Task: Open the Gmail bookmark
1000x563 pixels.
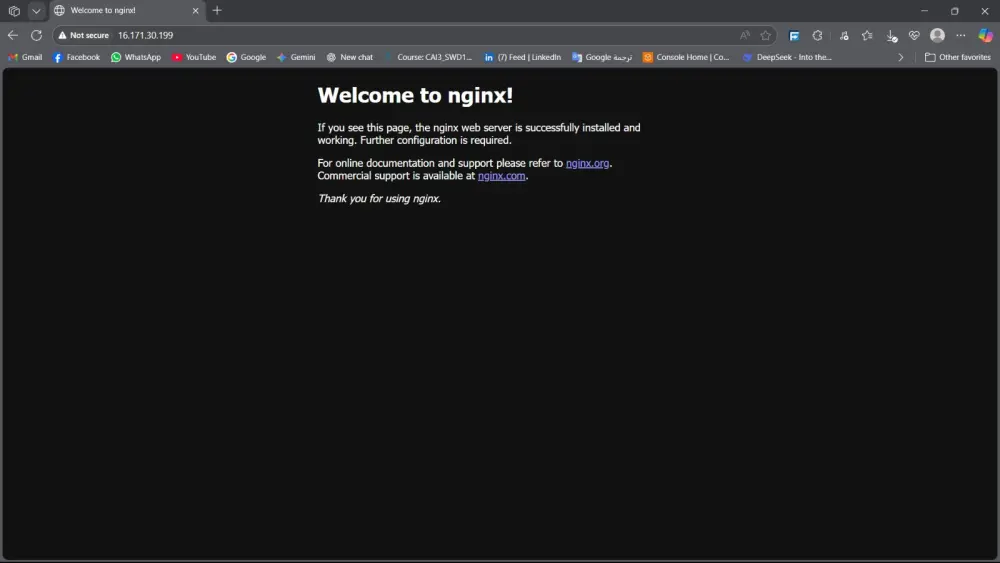Action: [x=25, y=57]
